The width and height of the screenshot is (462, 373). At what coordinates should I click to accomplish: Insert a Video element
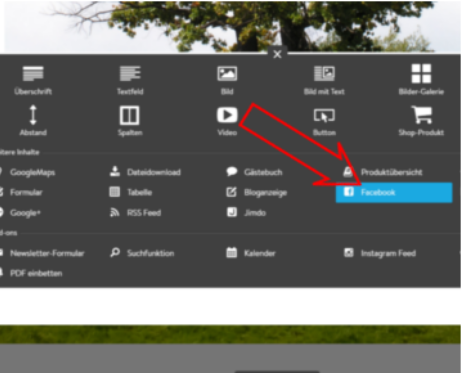click(x=227, y=121)
